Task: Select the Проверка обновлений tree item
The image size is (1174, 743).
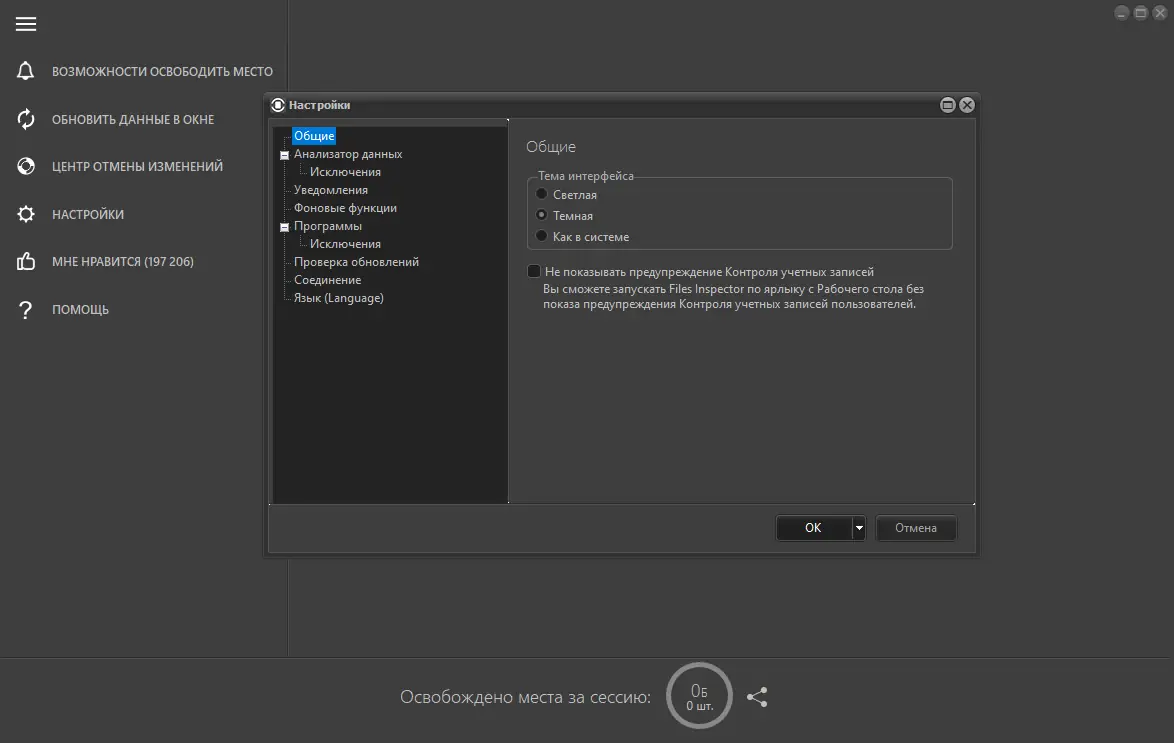Action: (x=356, y=261)
